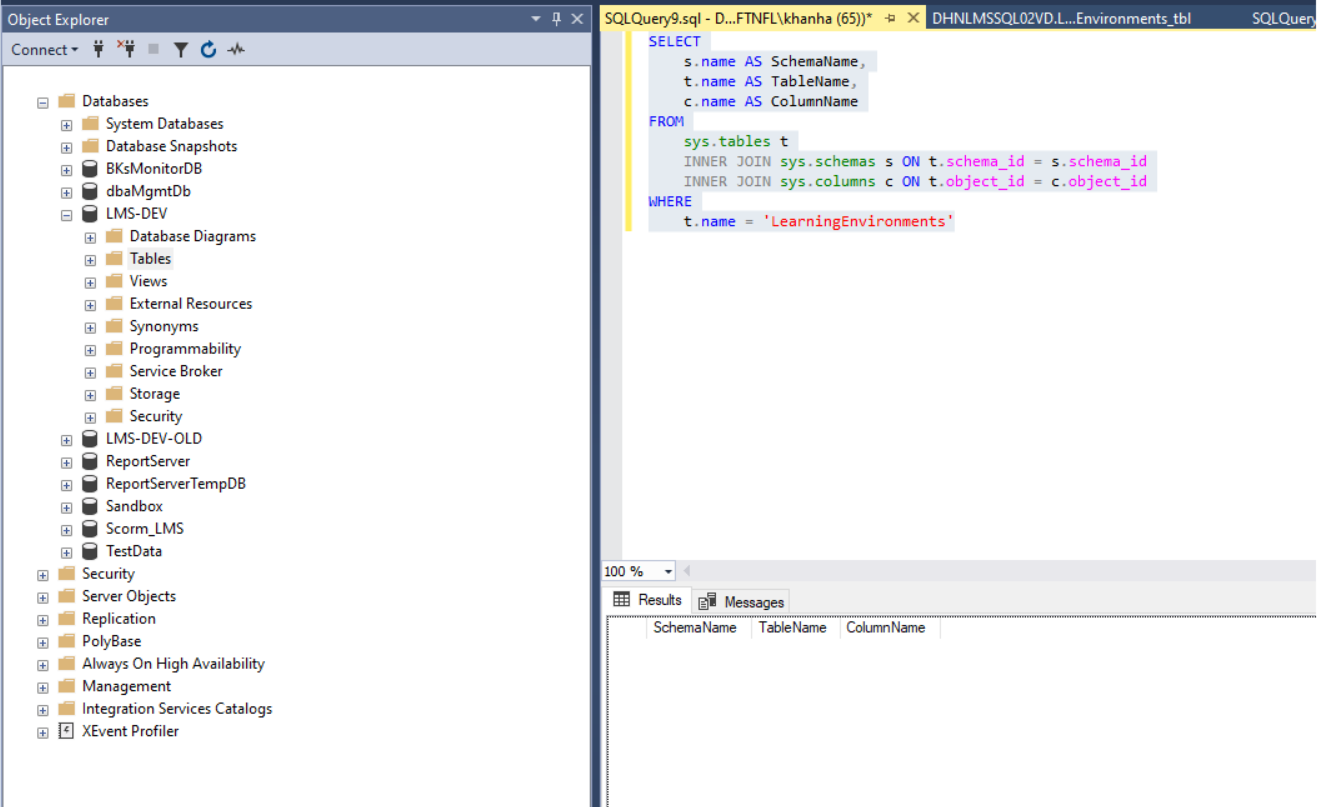The width and height of the screenshot is (1336, 807).
Task: Click the SchemaName column header in results
Action: tap(696, 628)
